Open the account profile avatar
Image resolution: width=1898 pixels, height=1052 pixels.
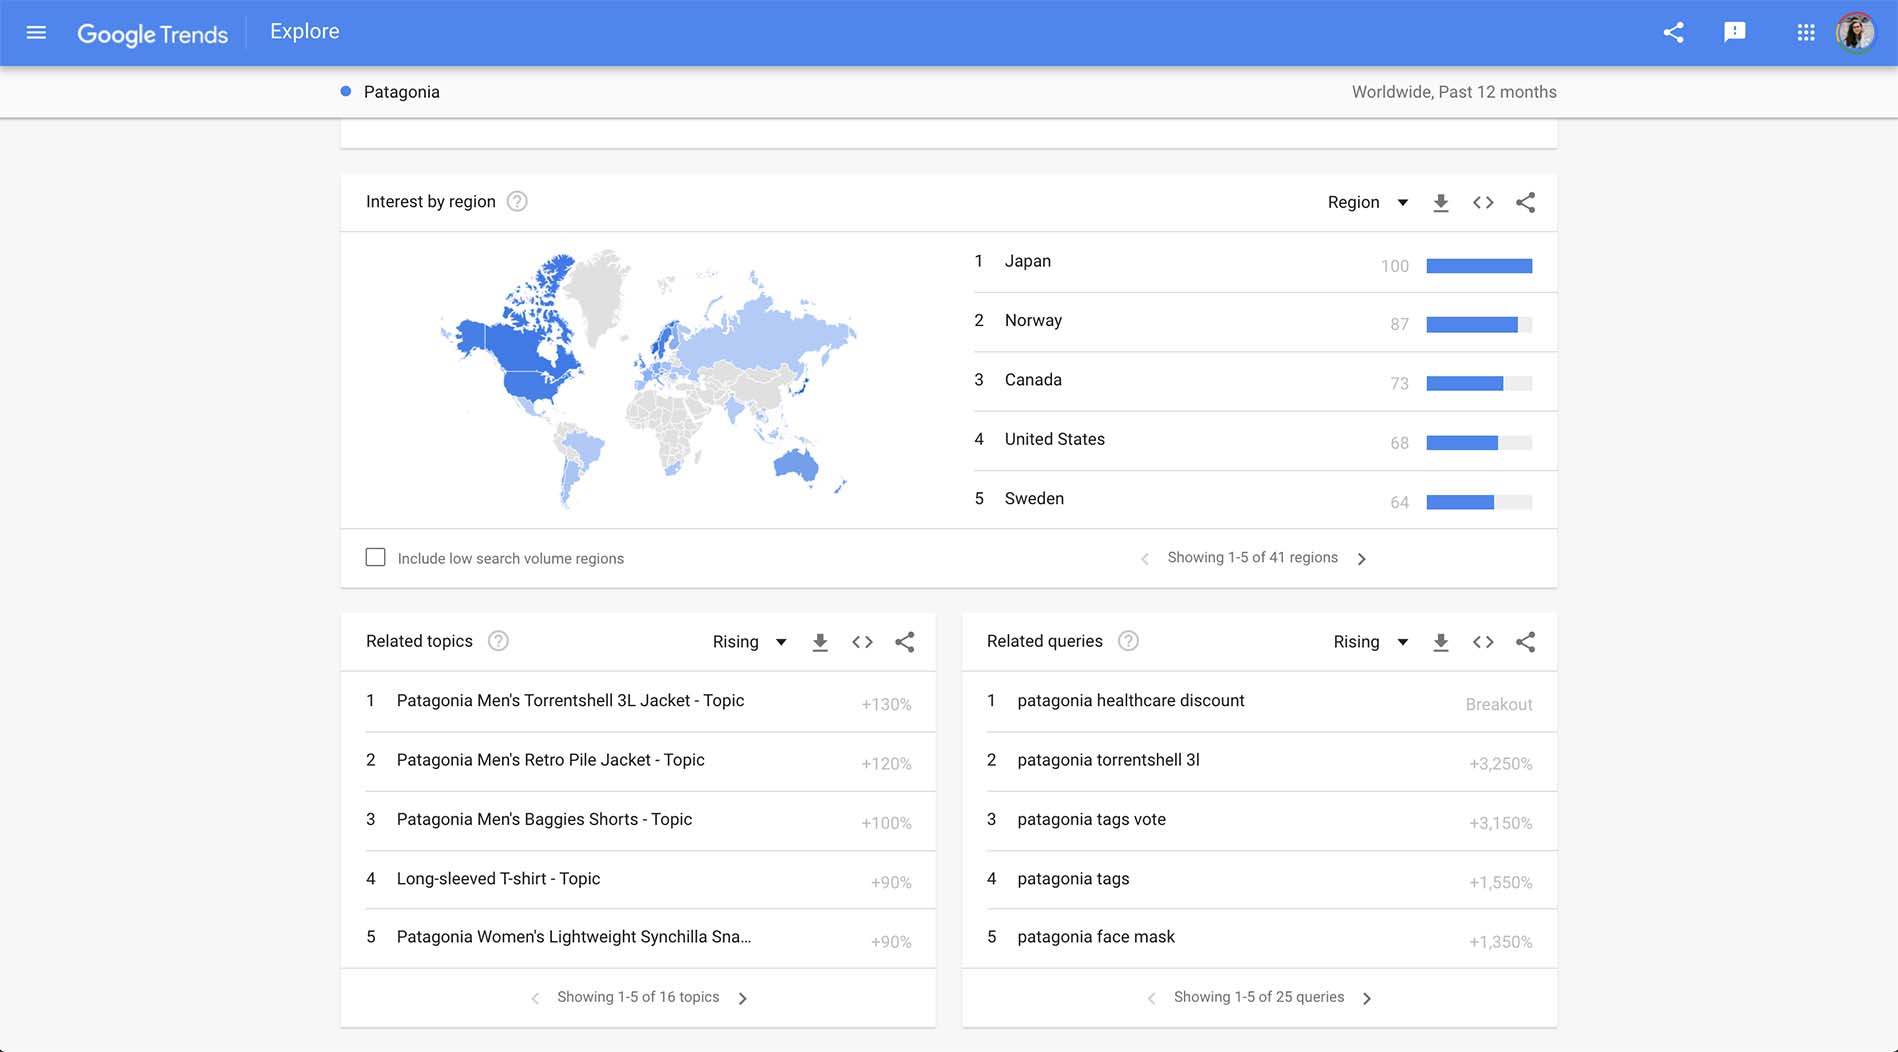pyautogui.click(x=1856, y=33)
